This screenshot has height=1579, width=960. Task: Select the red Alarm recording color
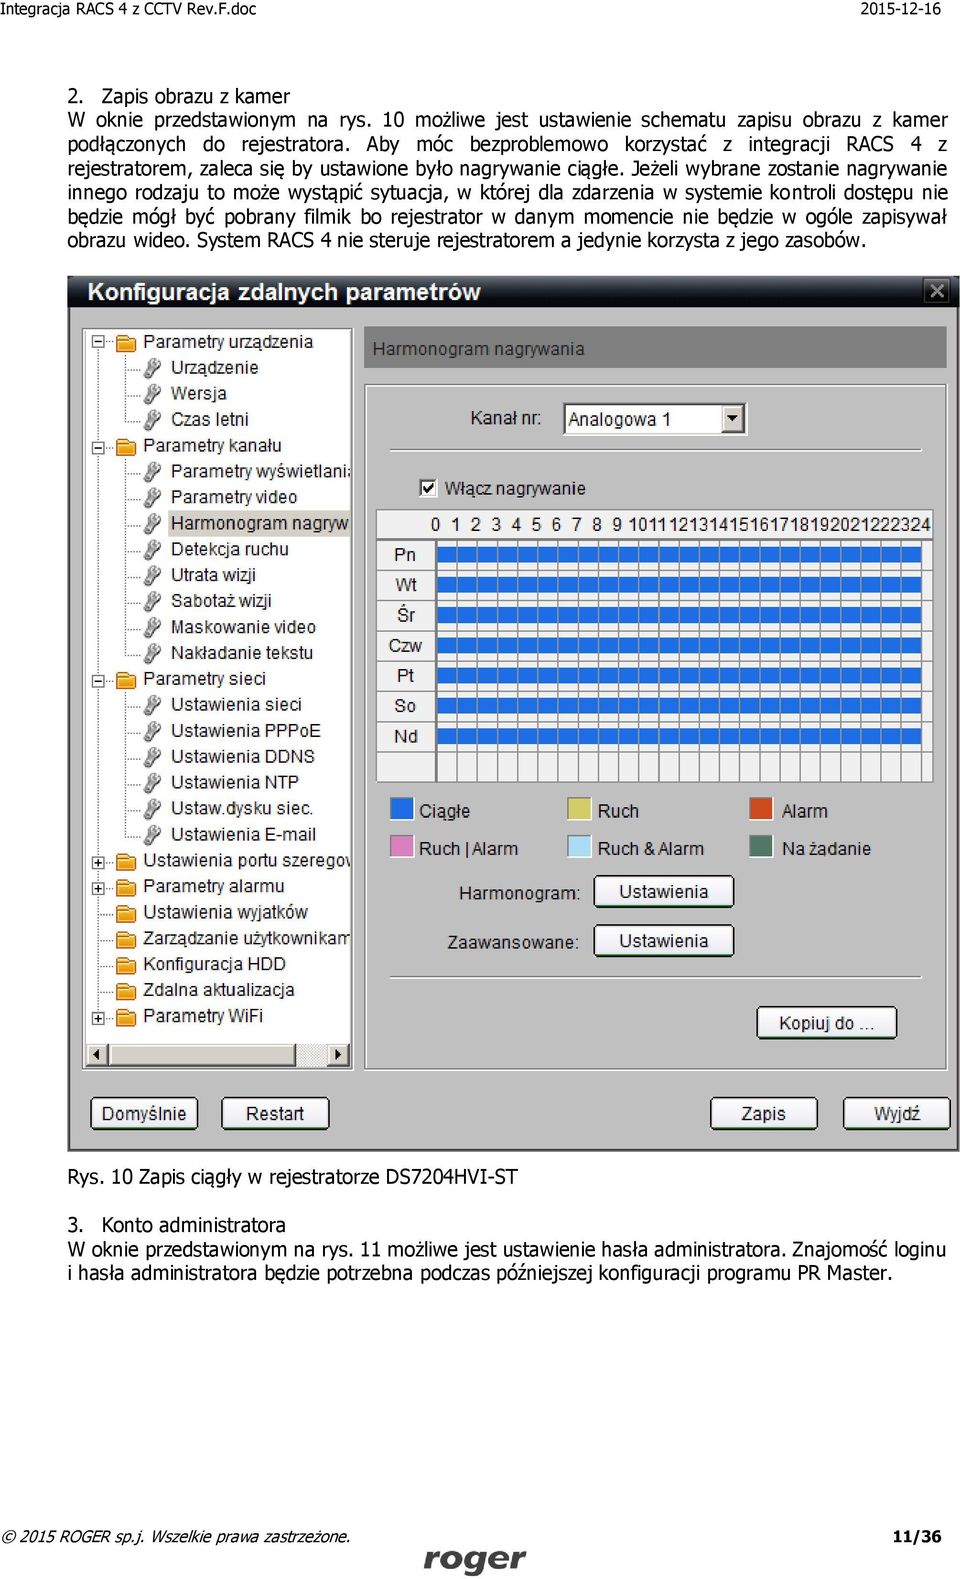(761, 808)
